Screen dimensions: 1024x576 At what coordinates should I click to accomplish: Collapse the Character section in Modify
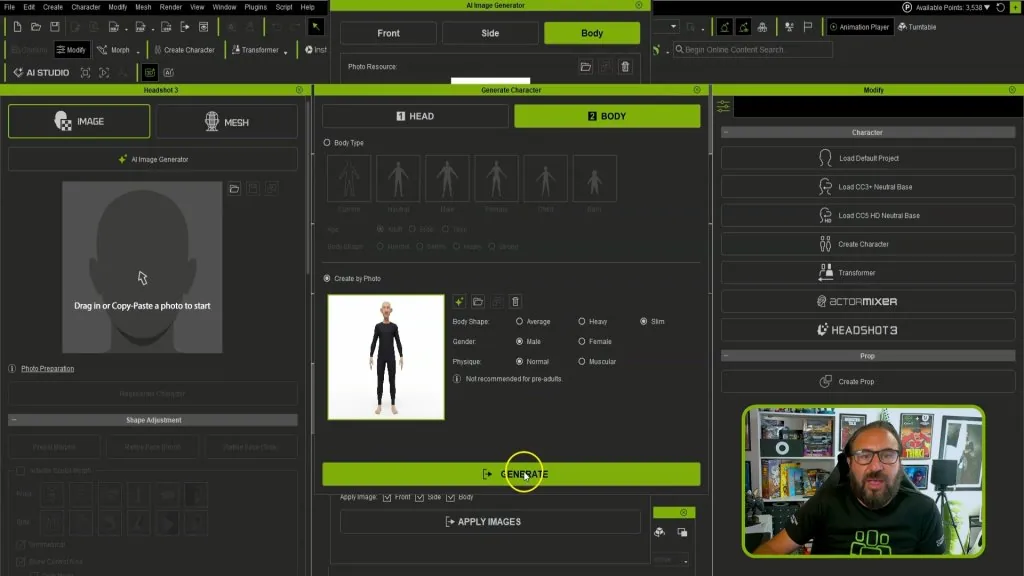point(726,133)
